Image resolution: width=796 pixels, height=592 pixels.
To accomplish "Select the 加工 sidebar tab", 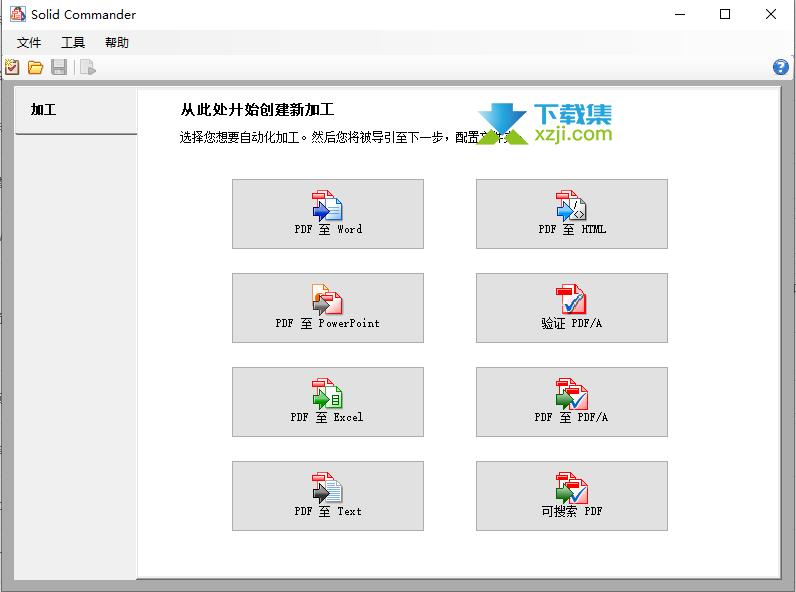I will tap(76, 111).
